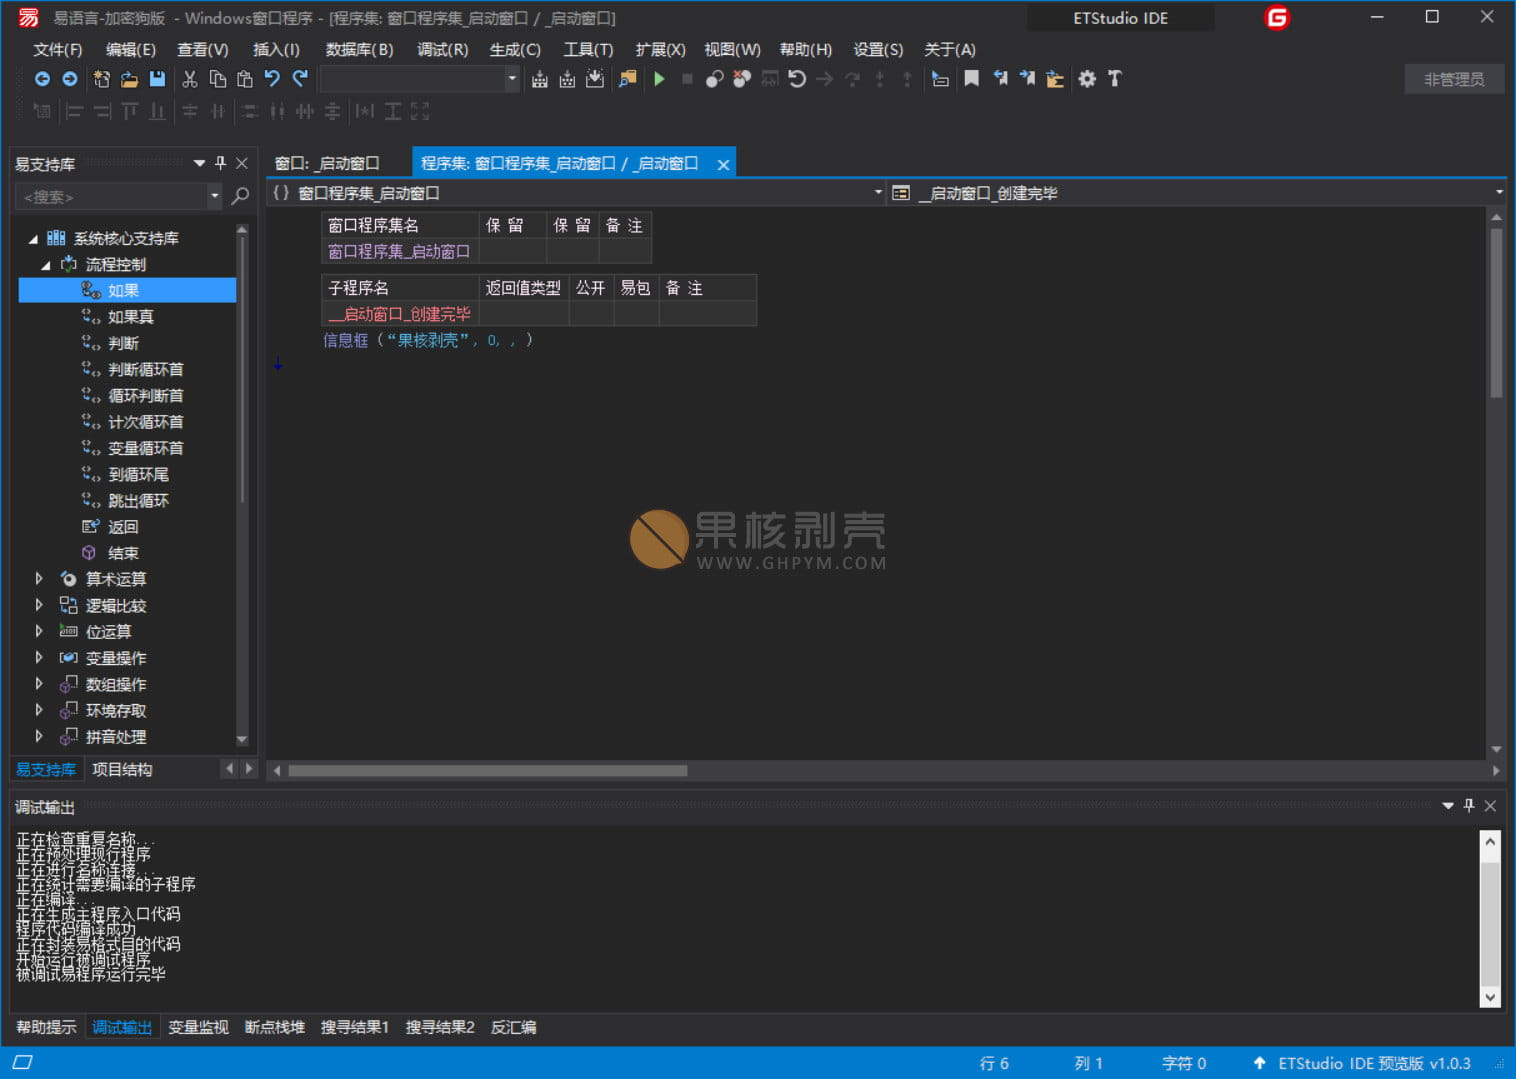Collapse the 流程控制 tree node
This screenshot has width=1516, height=1079.
46,265
